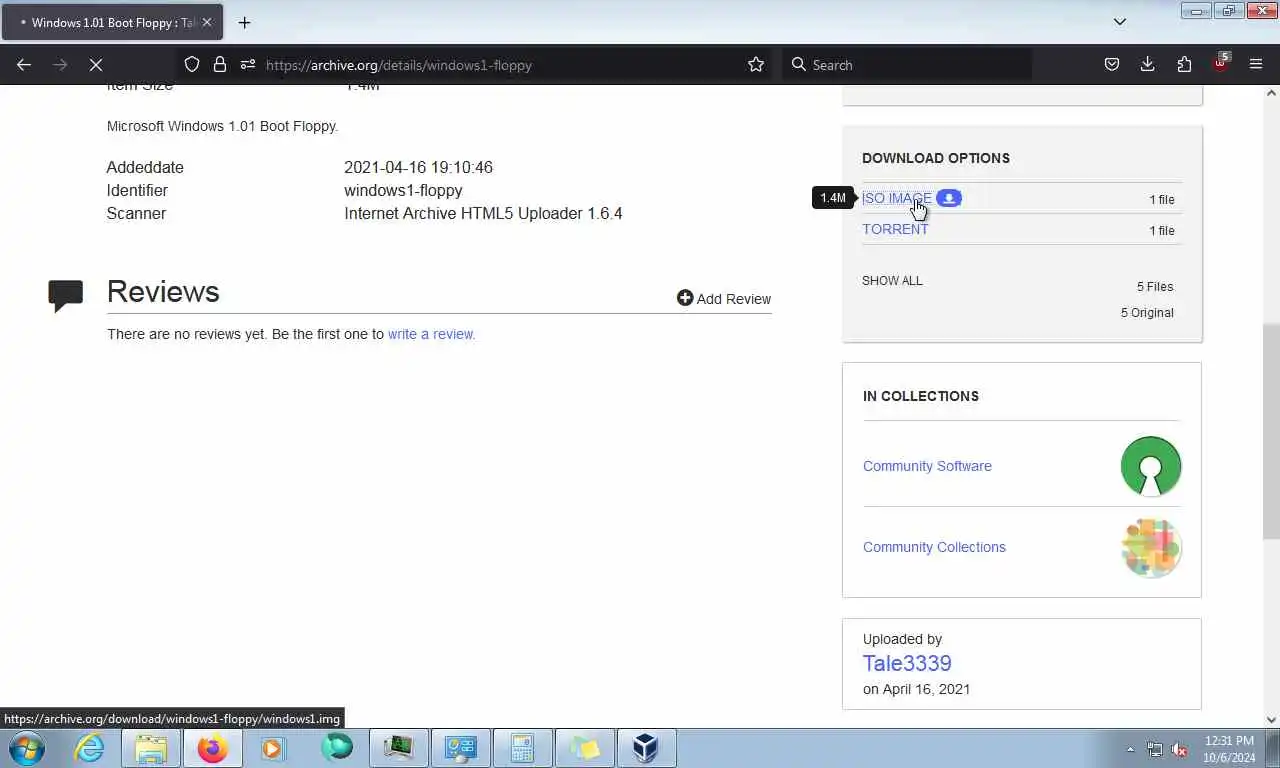This screenshot has width=1280, height=768.
Task: Click Internet Archive HTML5 Uploader 1.6.4 text
Action: coord(483,213)
